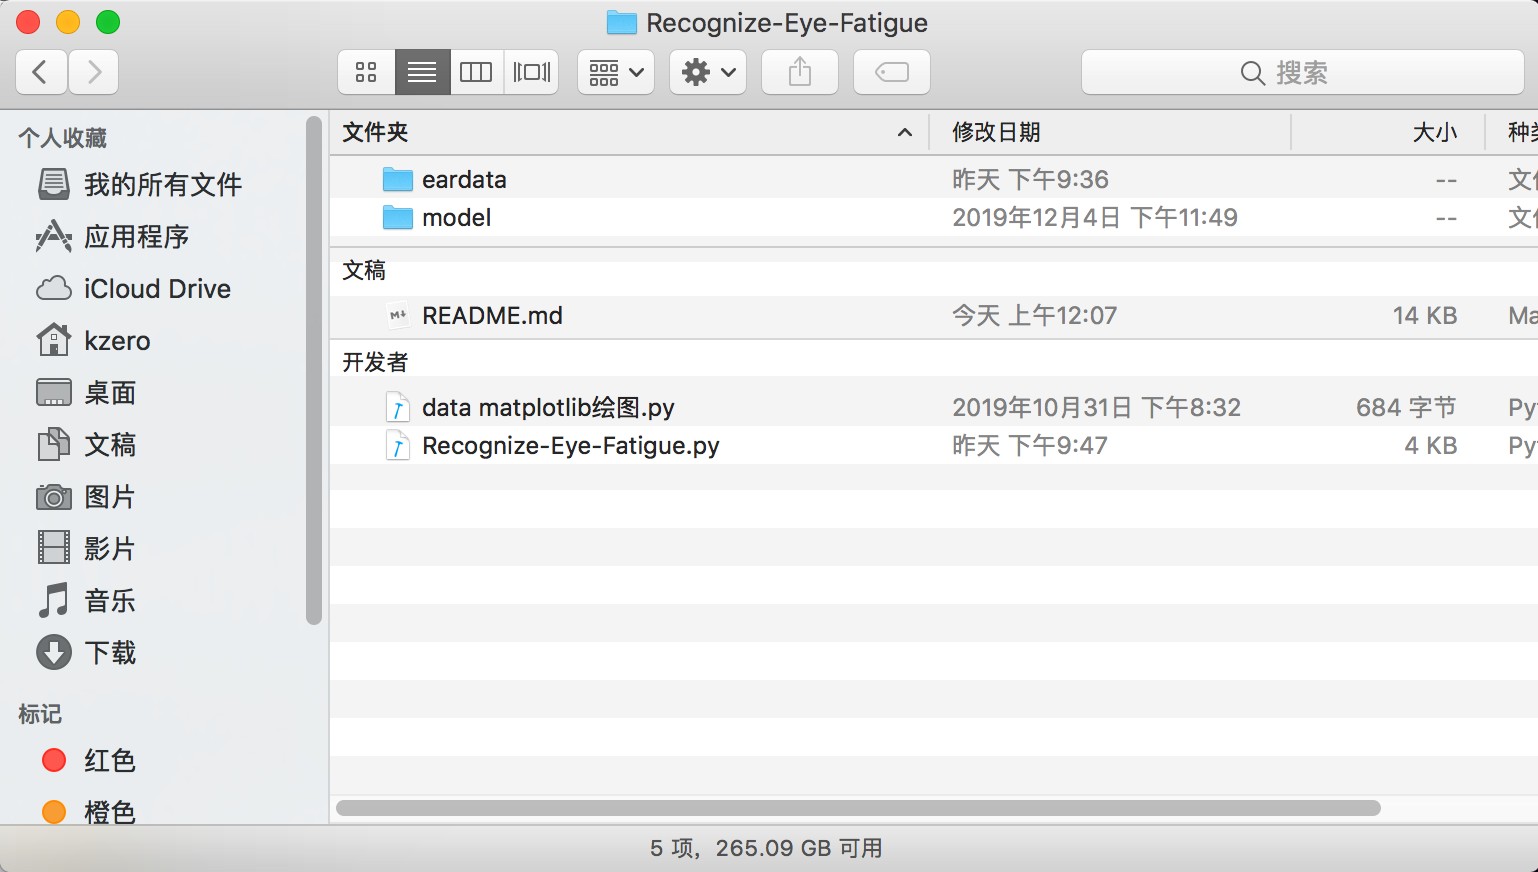1538x872 pixels.
Task: Close the Finder window with red button
Action: pyautogui.click(x=28, y=22)
